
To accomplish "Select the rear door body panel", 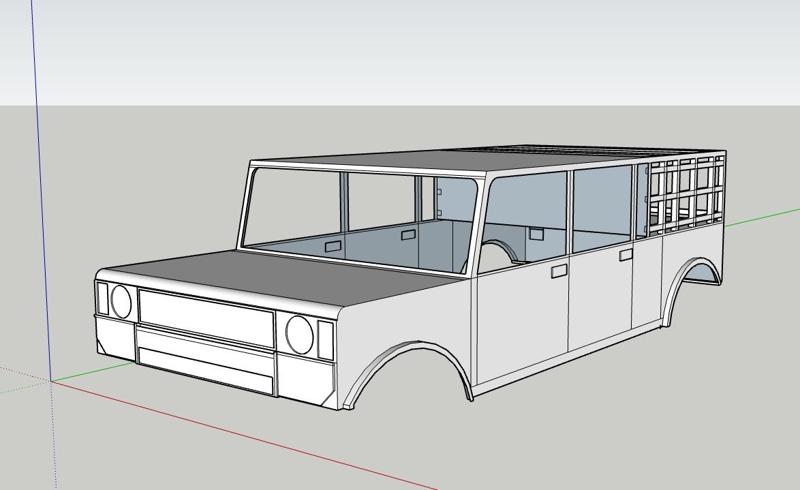I will click(600, 293).
